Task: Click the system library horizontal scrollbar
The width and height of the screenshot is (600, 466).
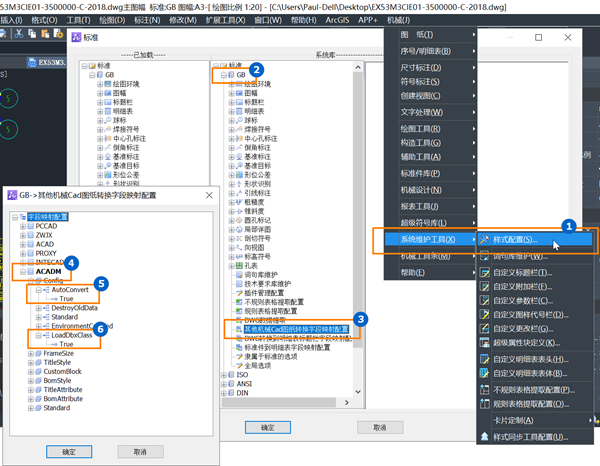Action: tap(279, 402)
